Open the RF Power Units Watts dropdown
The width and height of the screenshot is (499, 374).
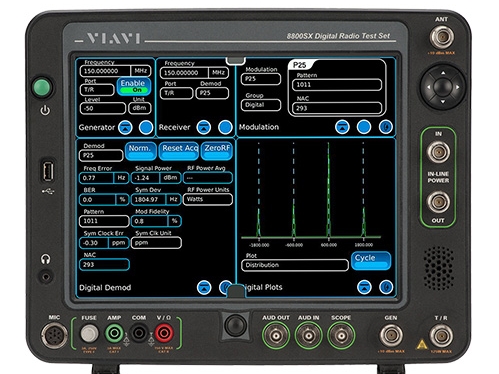(208, 199)
